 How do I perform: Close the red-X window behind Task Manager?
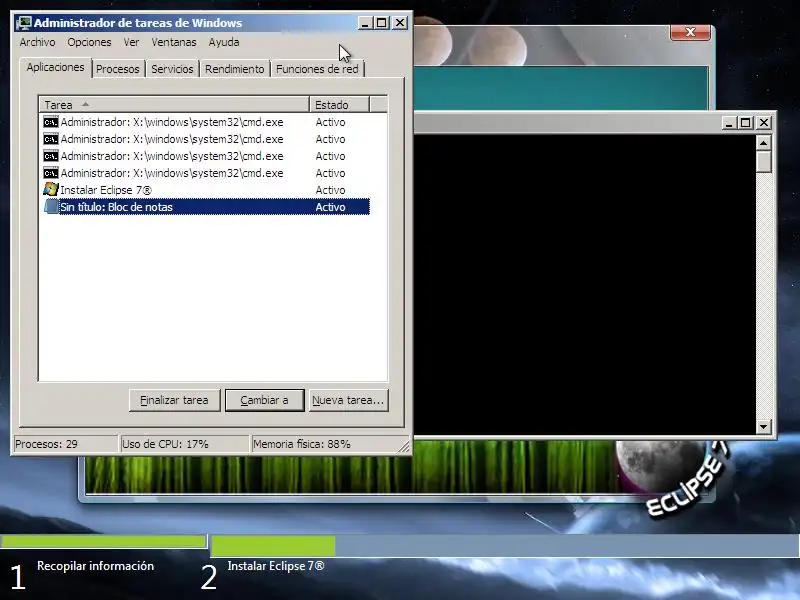[690, 32]
